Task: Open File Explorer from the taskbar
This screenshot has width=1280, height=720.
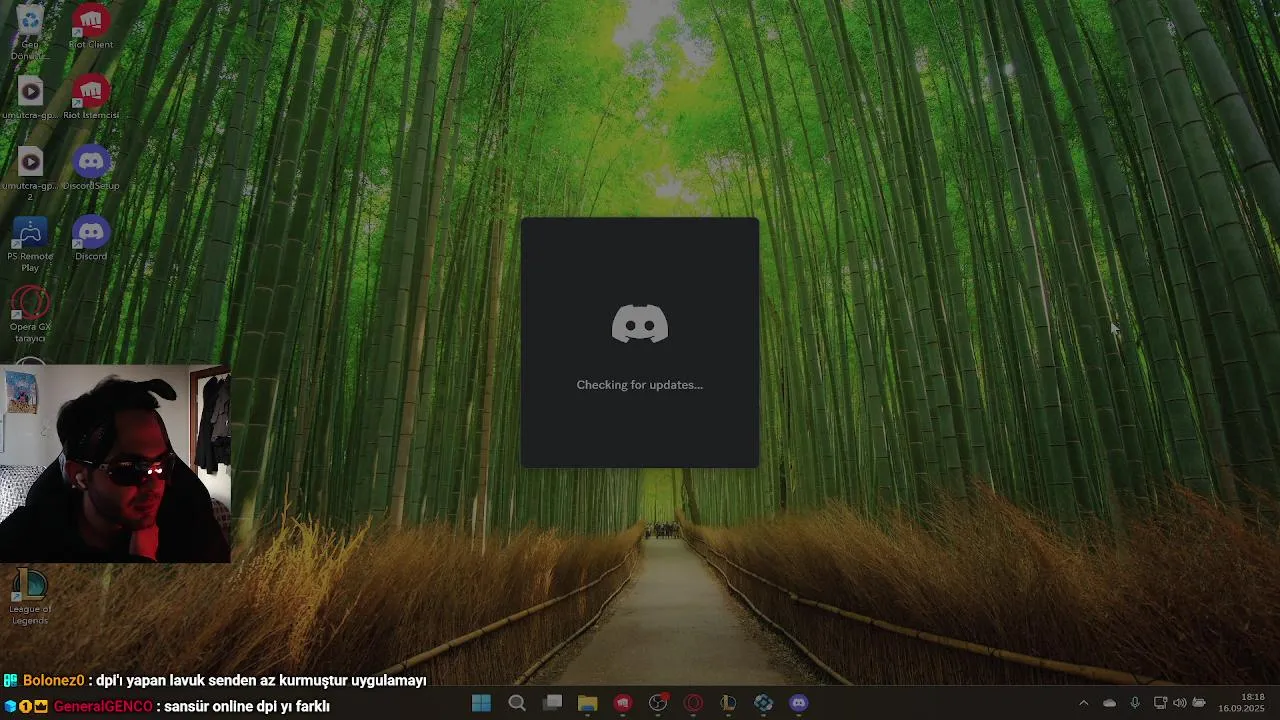Action: (x=587, y=703)
